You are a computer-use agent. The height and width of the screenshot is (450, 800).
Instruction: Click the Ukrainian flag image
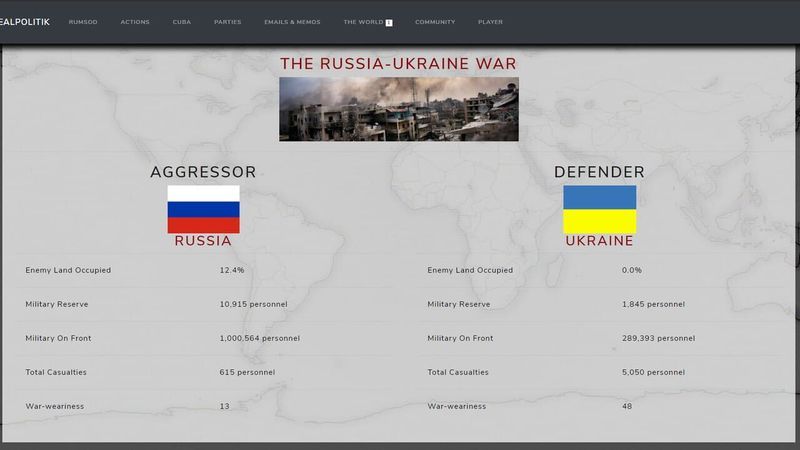599,209
